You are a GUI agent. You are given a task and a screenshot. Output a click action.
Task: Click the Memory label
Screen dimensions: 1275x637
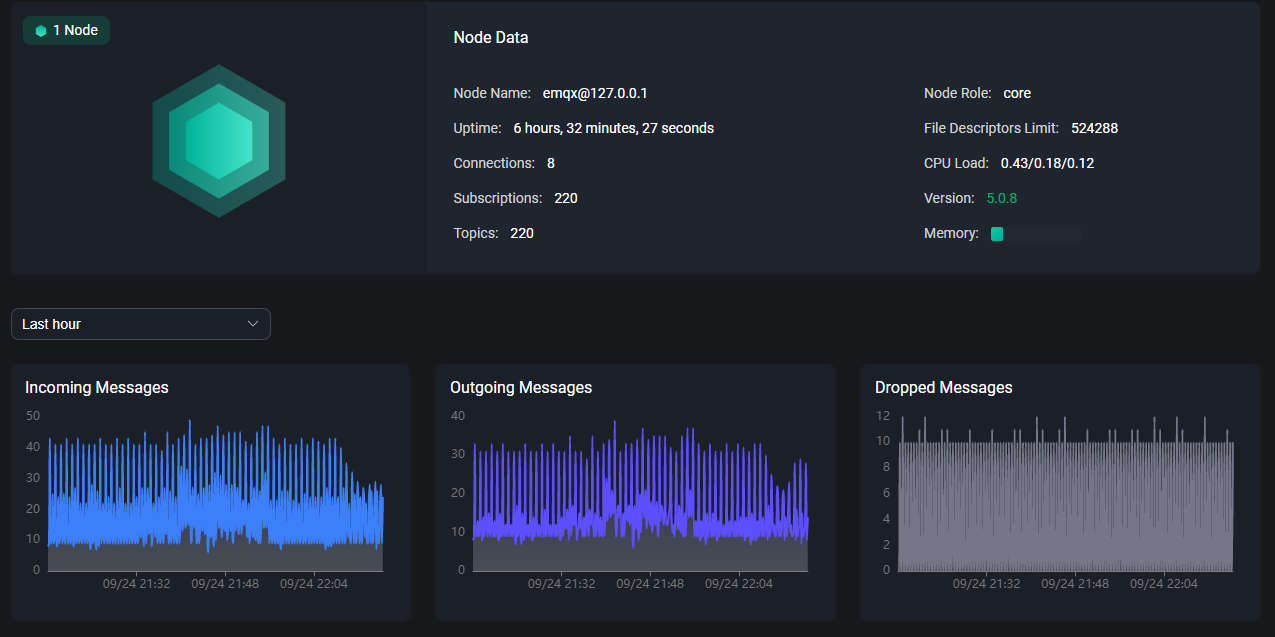(951, 233)
